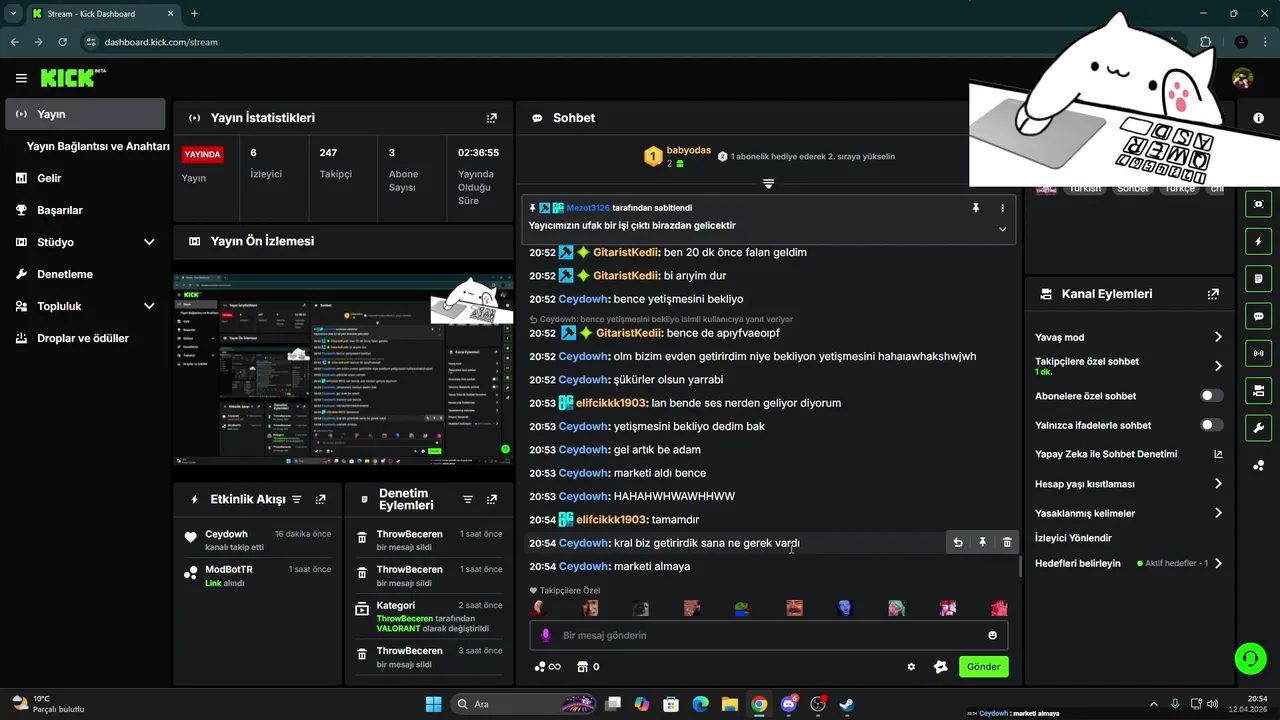Open Discord from the taskbar
Screen dimensions: 1280x720
789,704
